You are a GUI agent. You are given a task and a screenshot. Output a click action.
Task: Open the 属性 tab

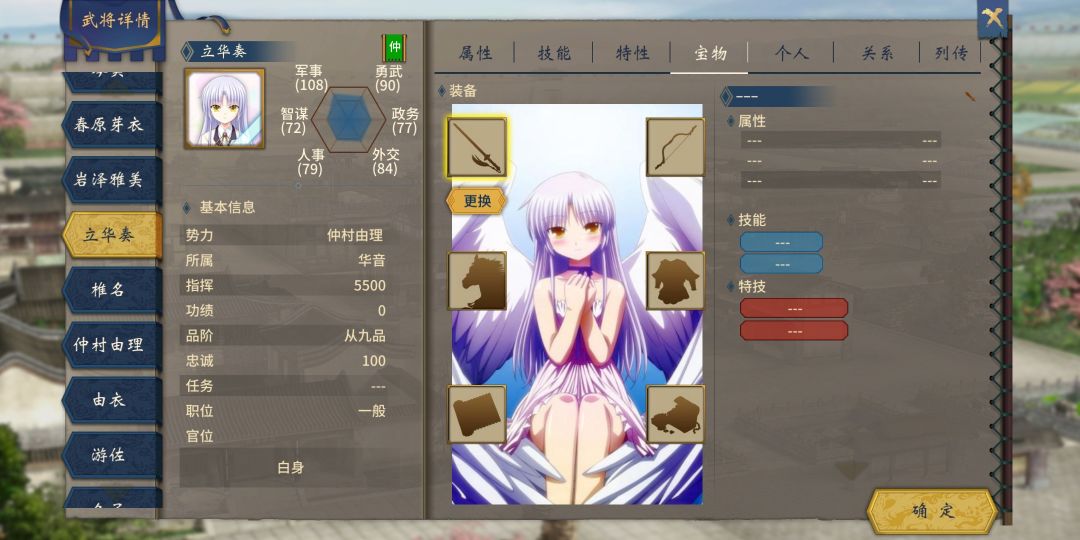[475, 53]
